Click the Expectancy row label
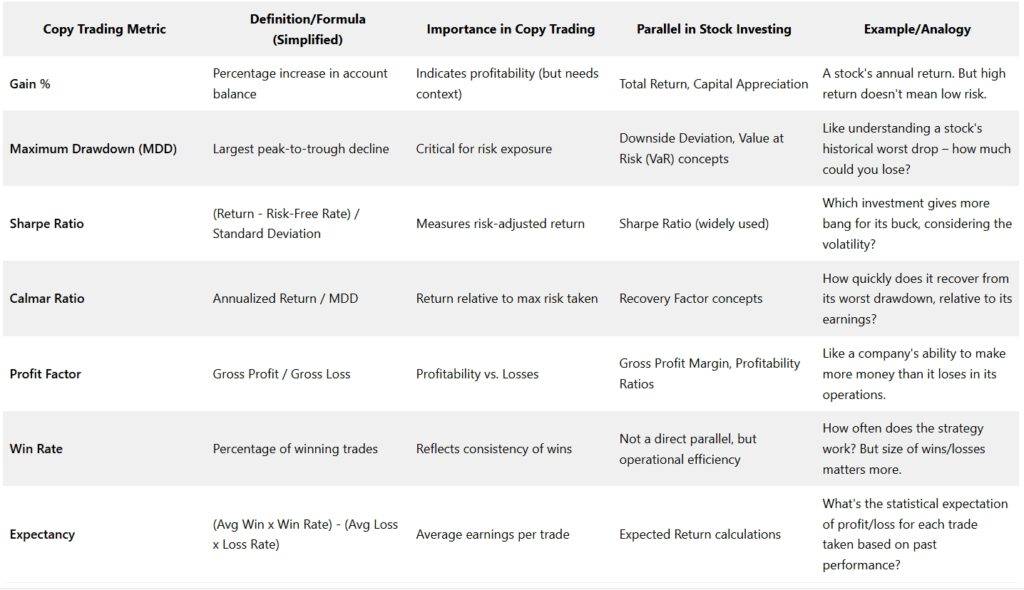The image size is (1024, 590). (41, 534)
